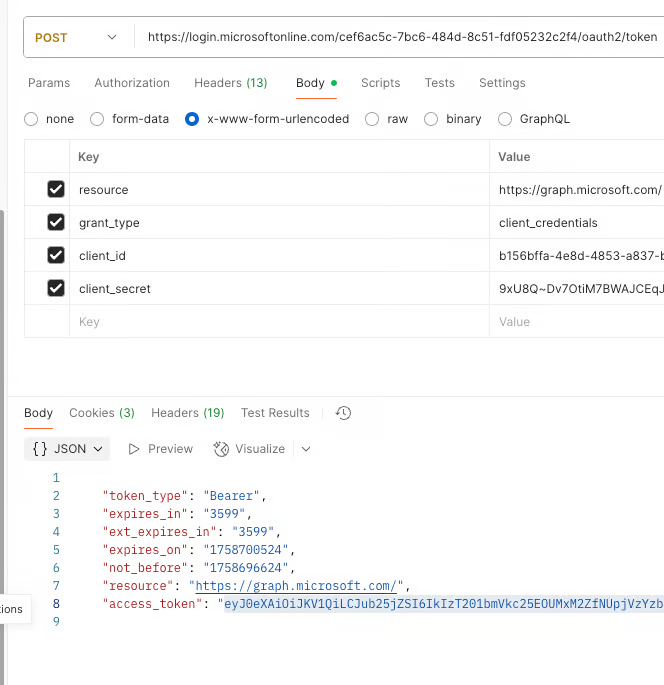Screen dimensions: 664x685
Task: Switch to the Authorization tab
Action: coord(132,83)
